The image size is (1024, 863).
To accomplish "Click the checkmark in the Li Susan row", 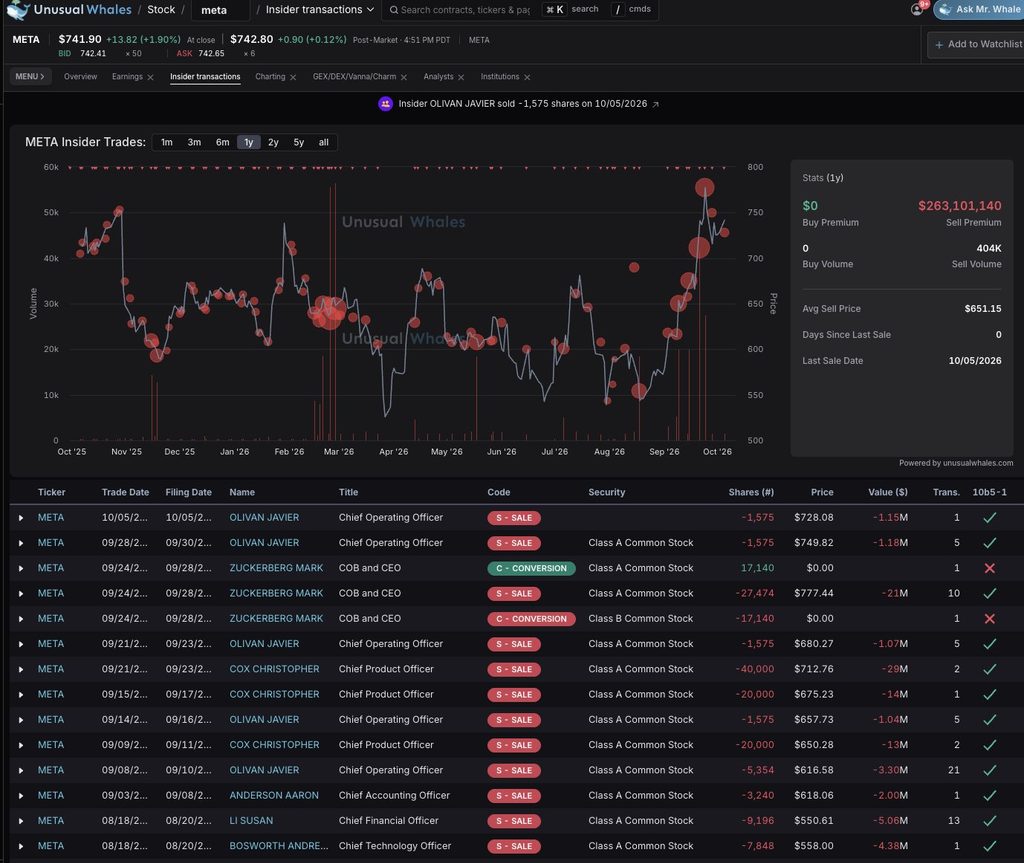I will tap(989, 821).
